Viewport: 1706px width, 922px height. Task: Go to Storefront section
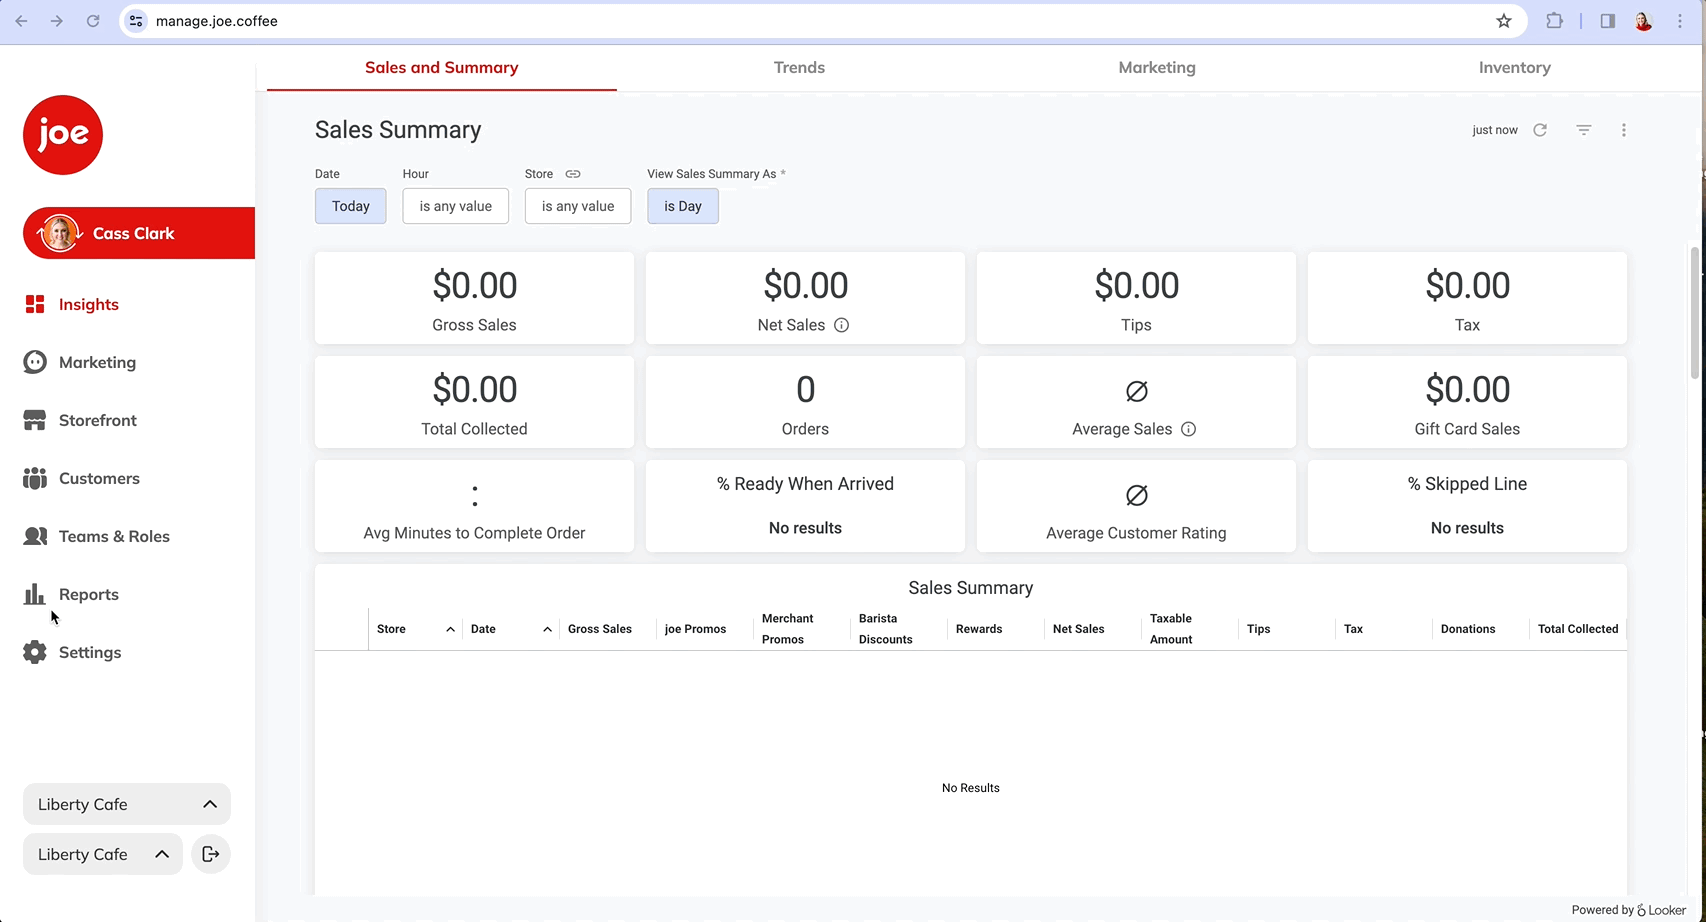(97, 420)
